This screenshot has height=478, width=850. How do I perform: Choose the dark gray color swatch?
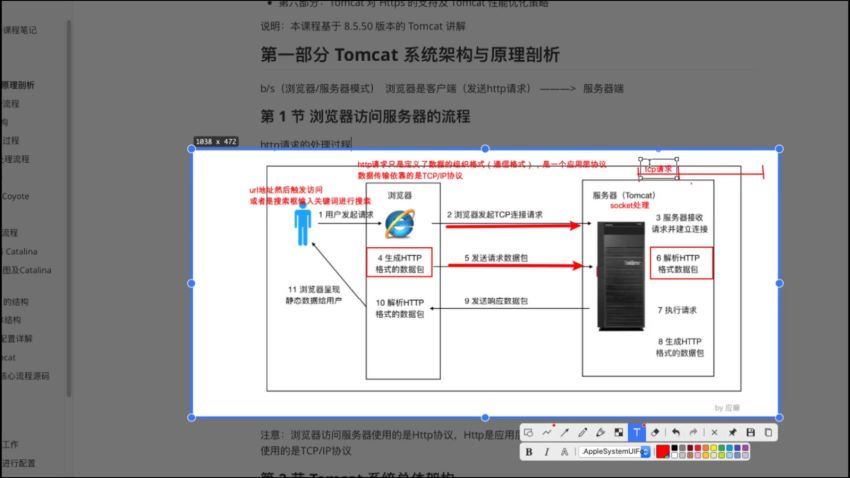pos(682,448)
